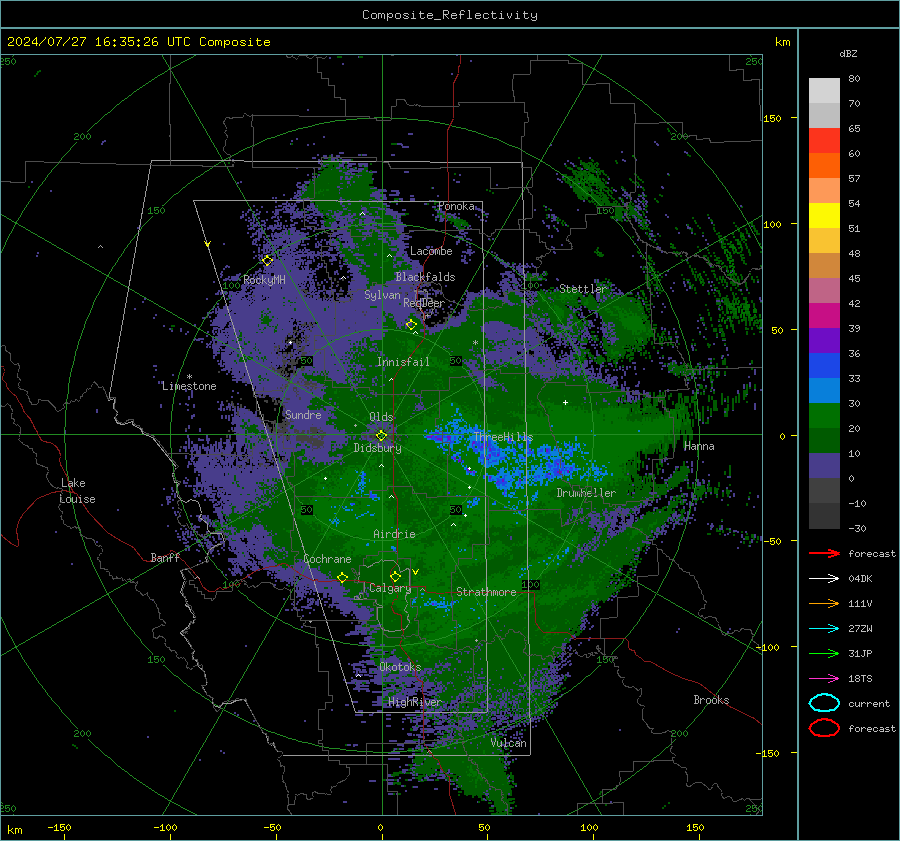Image resolution: width=900 pixels, height=841 pixels.
Task: Click the ThreeHills town label
Action: pos(503,437)
